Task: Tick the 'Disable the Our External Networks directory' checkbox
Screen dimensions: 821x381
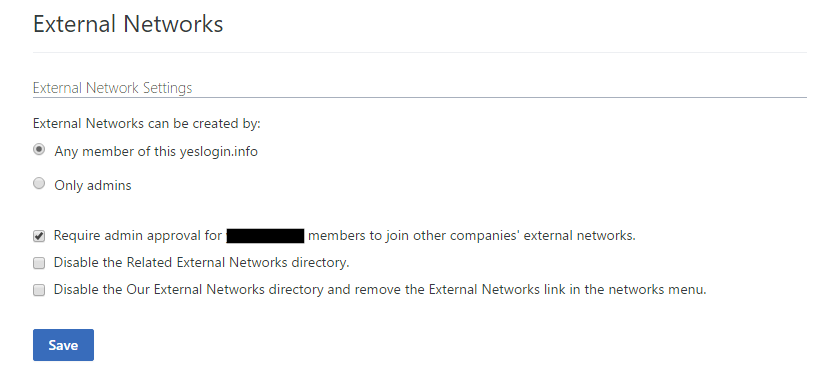Action: point(39,290)
